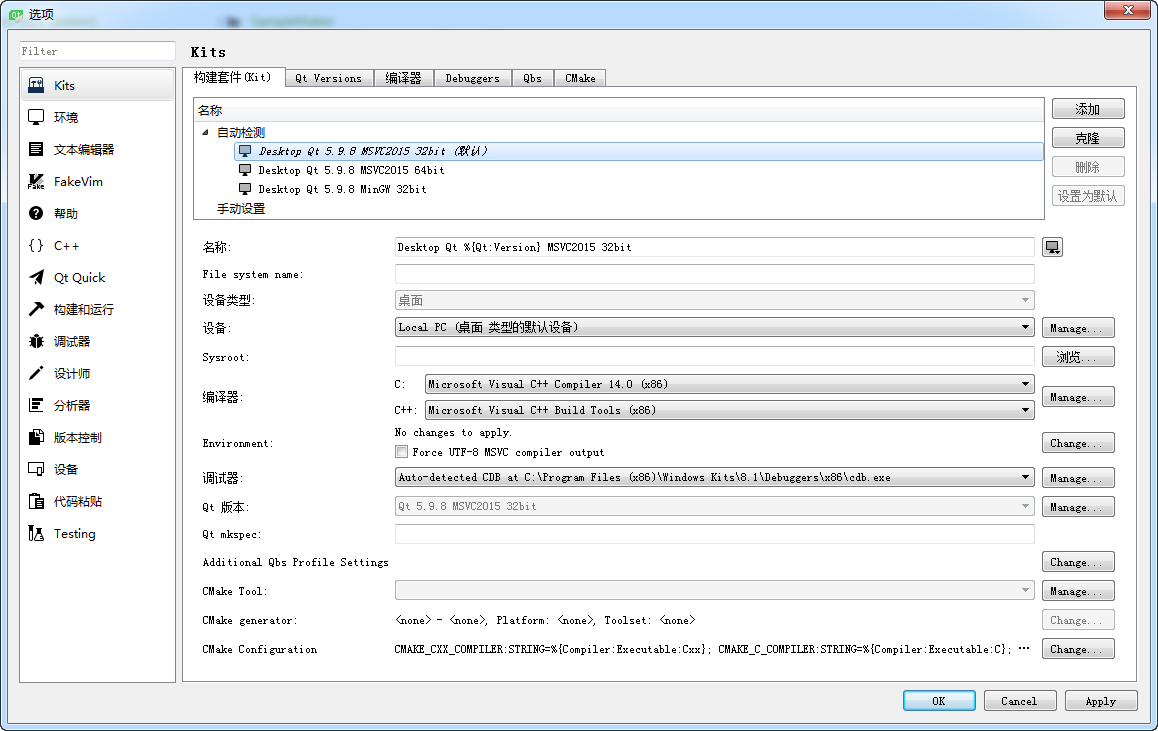Clone the kit with 克隆 button
This screenshot has width=1158, height=731.
1088,137
